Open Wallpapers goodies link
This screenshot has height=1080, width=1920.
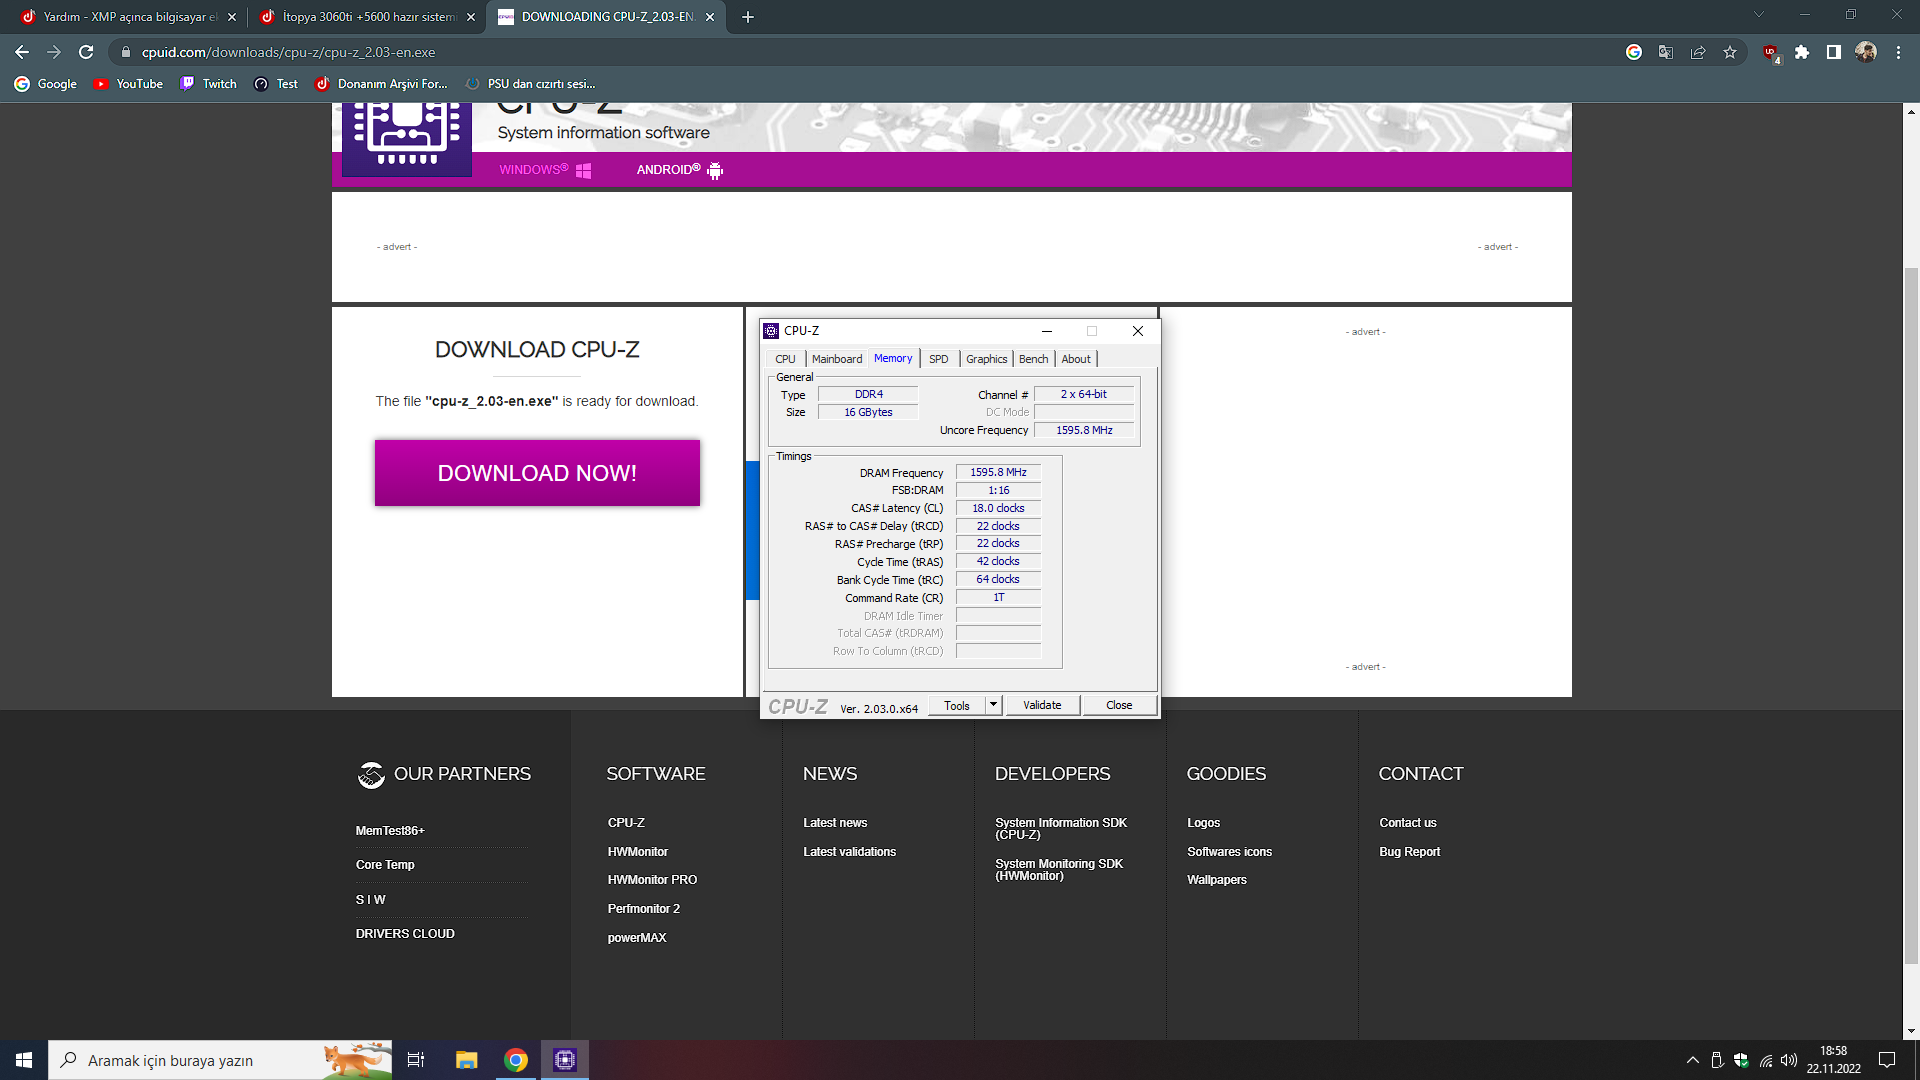point(1217,880)
